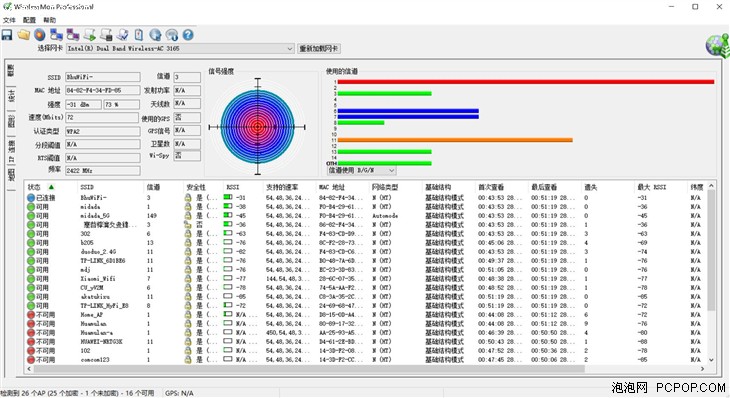Viewport: 730px width, 398px height.
Task: Open the 配置 menu
Action: point(29,20)
